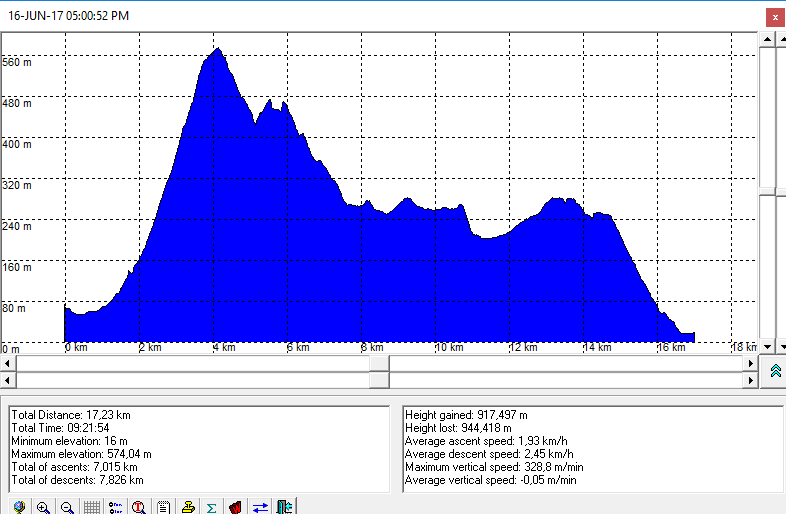Click the exit door icon
The image size is (786, 514).
click(x=284, y=507)
